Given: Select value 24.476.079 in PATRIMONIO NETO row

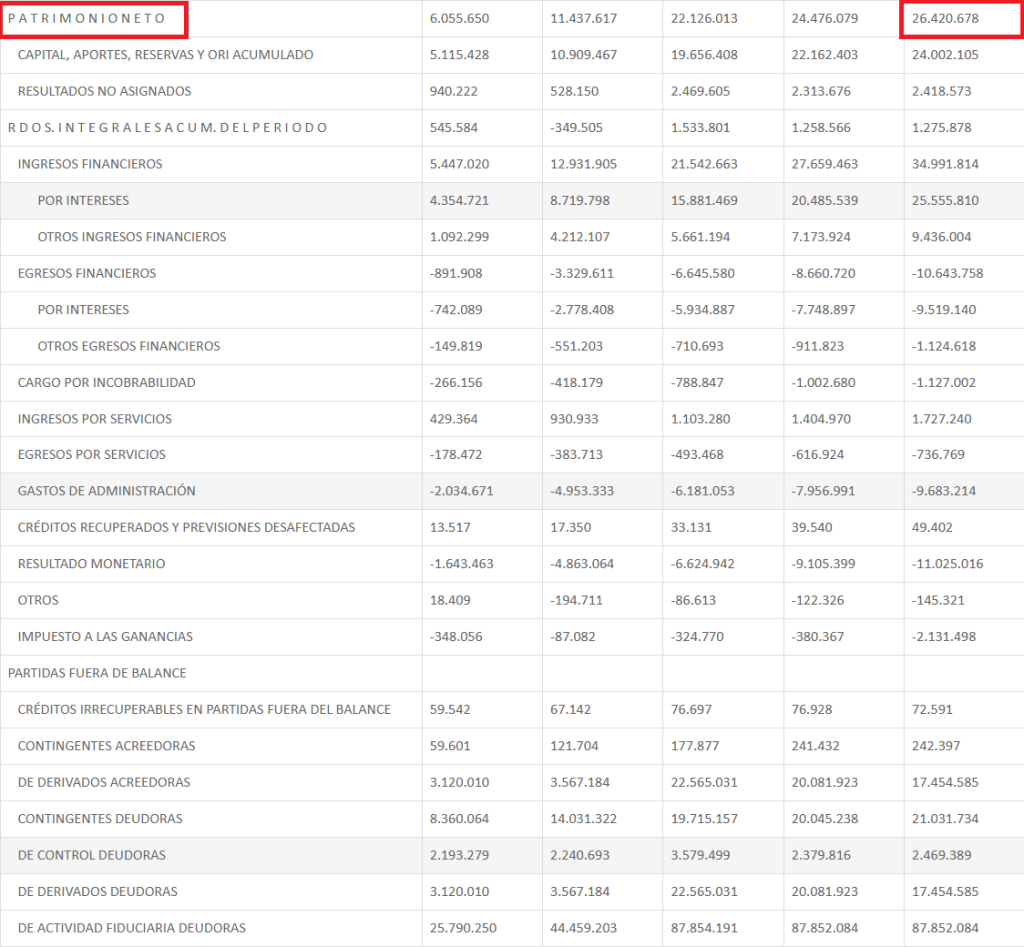Looking at the screenshot, I should coord(825,18).
